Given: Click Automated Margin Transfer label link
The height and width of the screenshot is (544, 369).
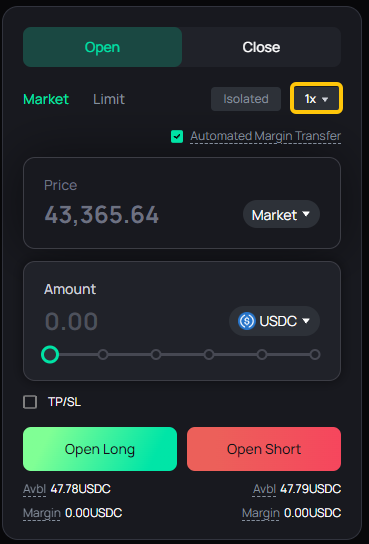Looking at the screenshot, I should [265, 136].
